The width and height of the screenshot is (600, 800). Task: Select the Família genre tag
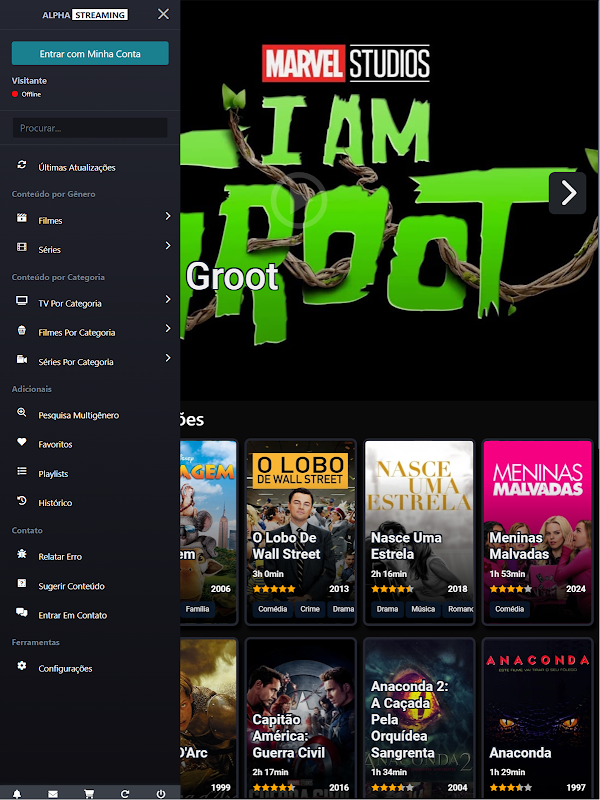click(x=197, y=609)
